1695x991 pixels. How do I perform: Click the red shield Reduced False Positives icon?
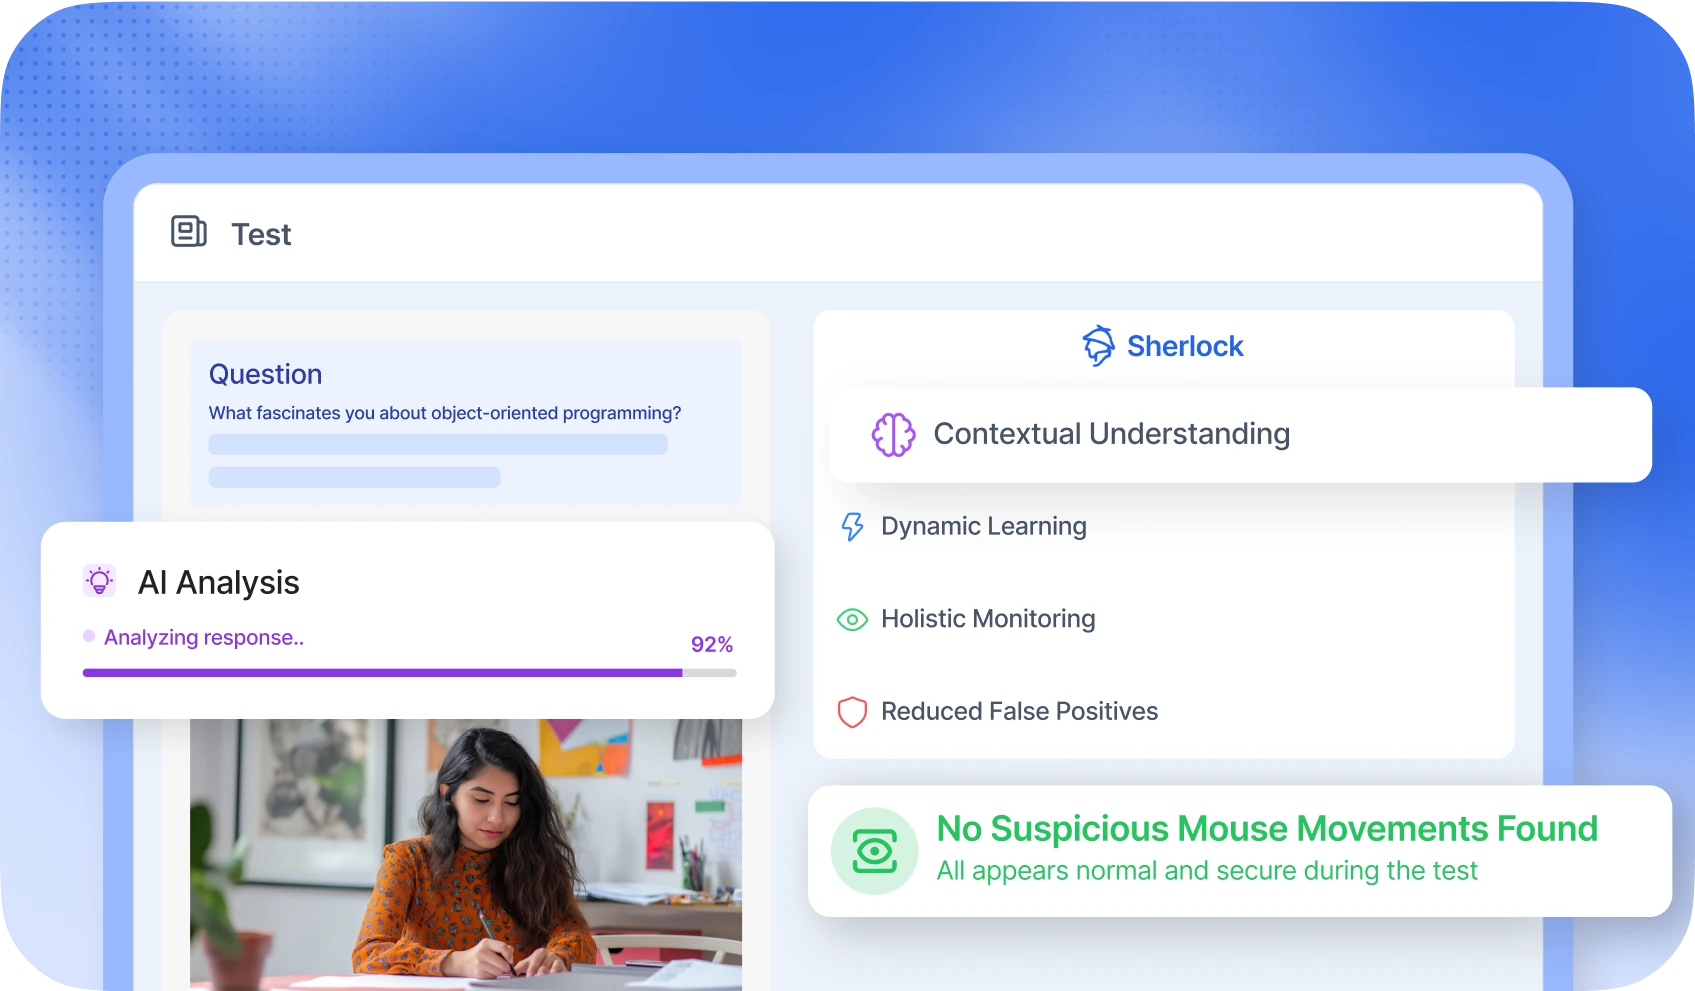[852, 712]
